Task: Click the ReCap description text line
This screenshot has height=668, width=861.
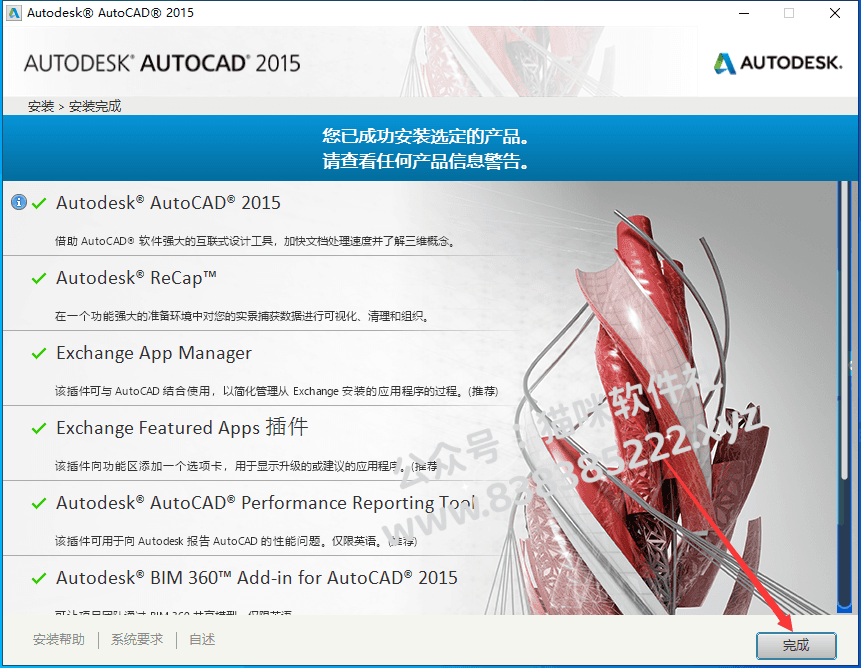Action: (x=242, y=316)
